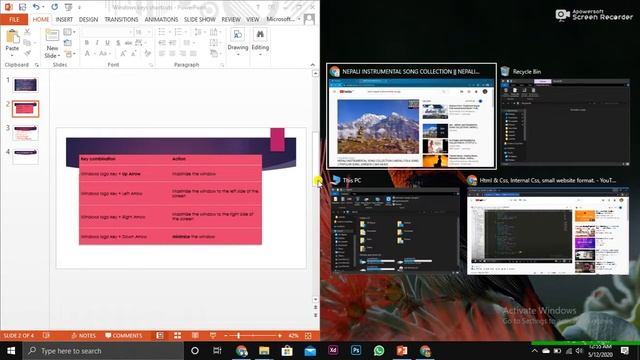Click the zoom slider handle in status bar

point(238,336)
